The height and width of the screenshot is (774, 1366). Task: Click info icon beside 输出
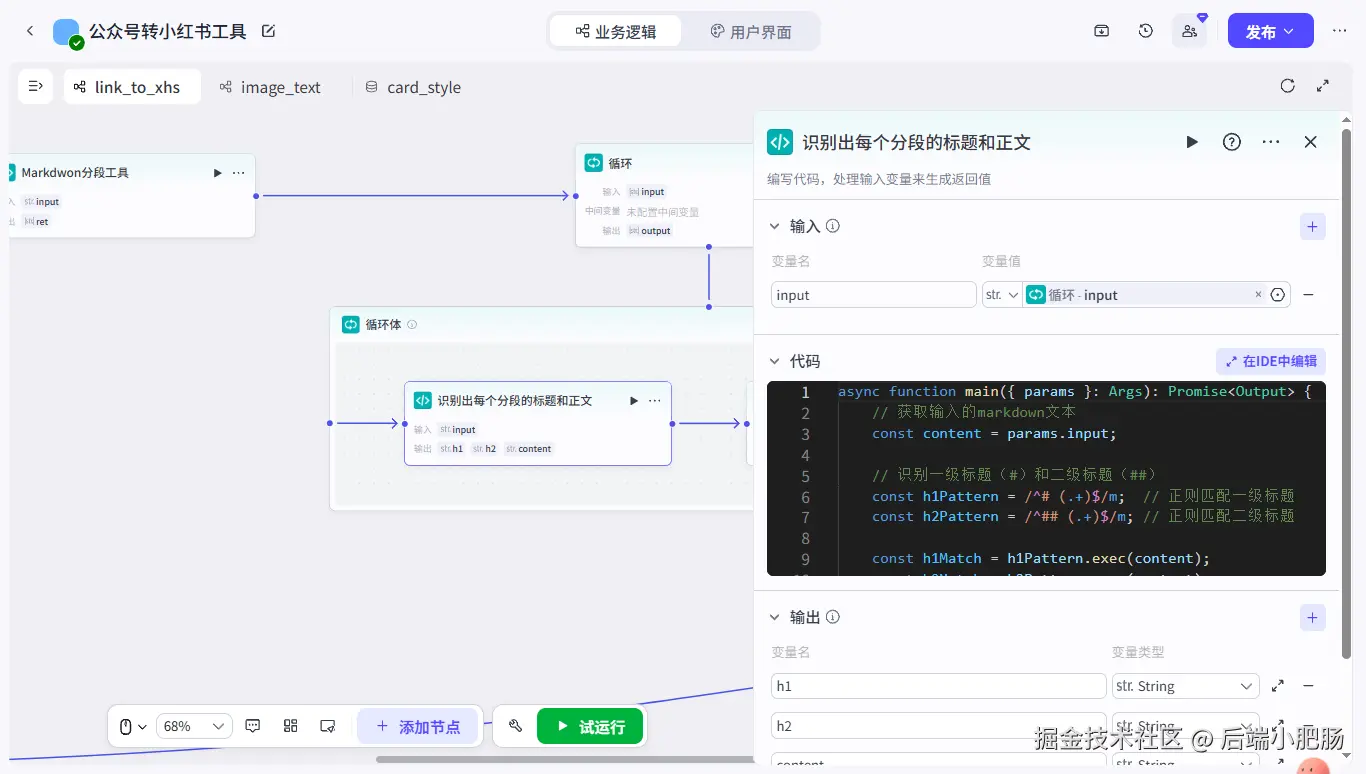(832, 617)
